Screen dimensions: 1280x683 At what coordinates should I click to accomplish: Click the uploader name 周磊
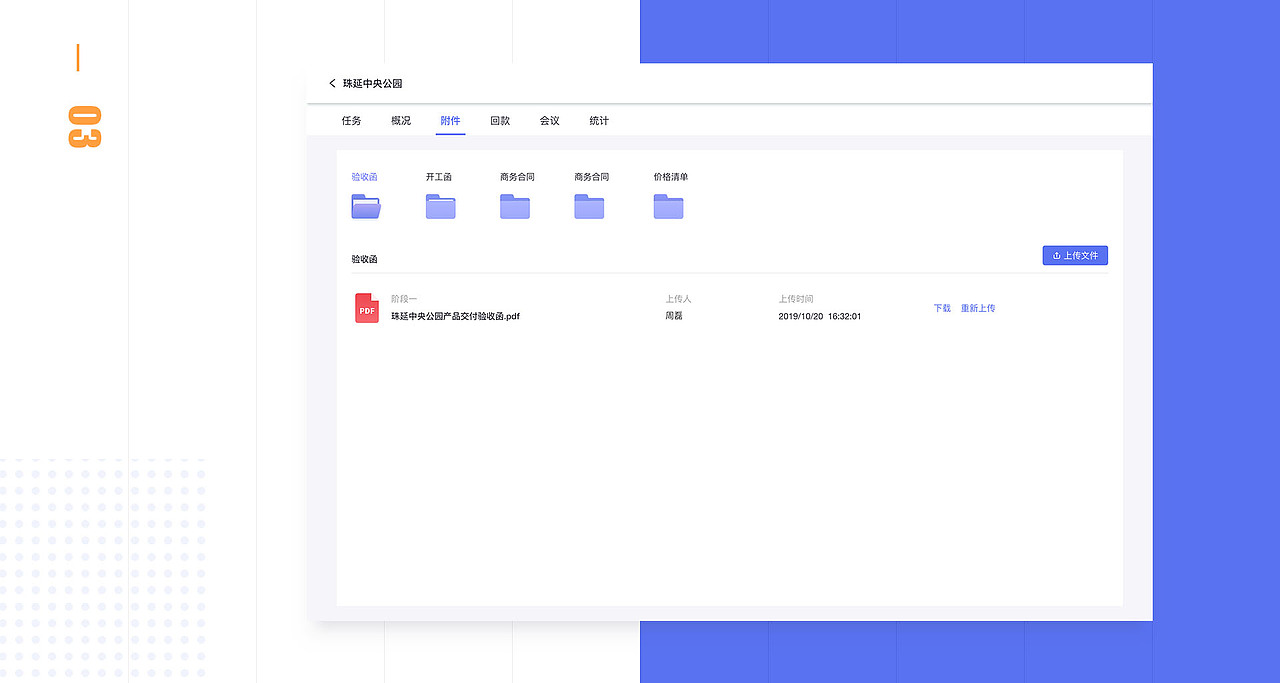tap(674, 316)
